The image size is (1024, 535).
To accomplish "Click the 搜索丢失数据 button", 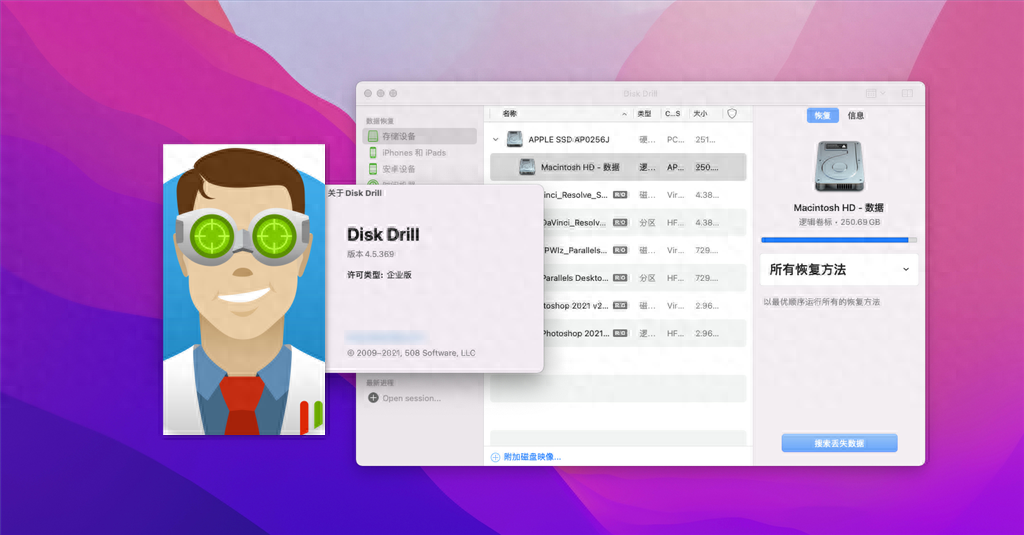I will 839,443.
